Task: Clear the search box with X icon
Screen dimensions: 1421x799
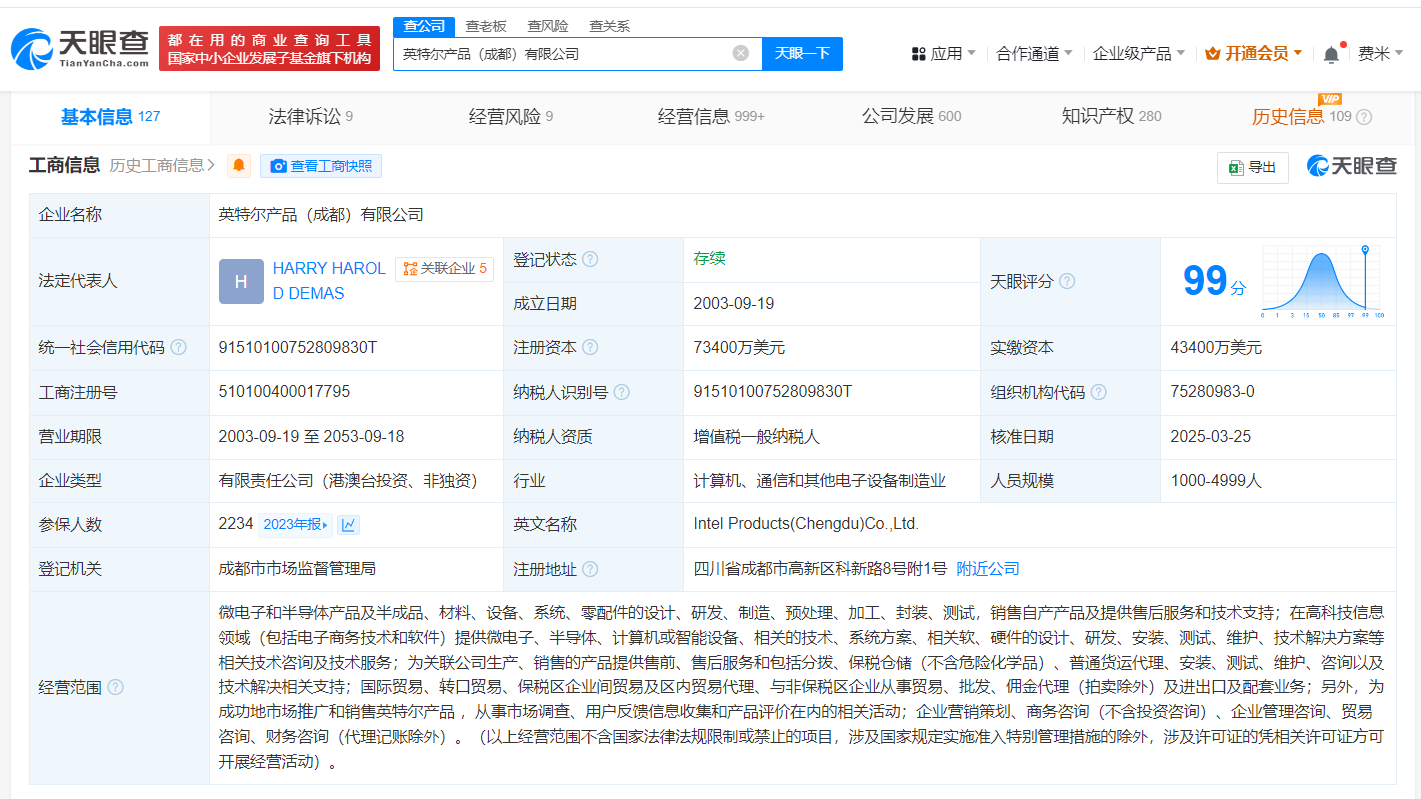Action: (x=740, y=54)
